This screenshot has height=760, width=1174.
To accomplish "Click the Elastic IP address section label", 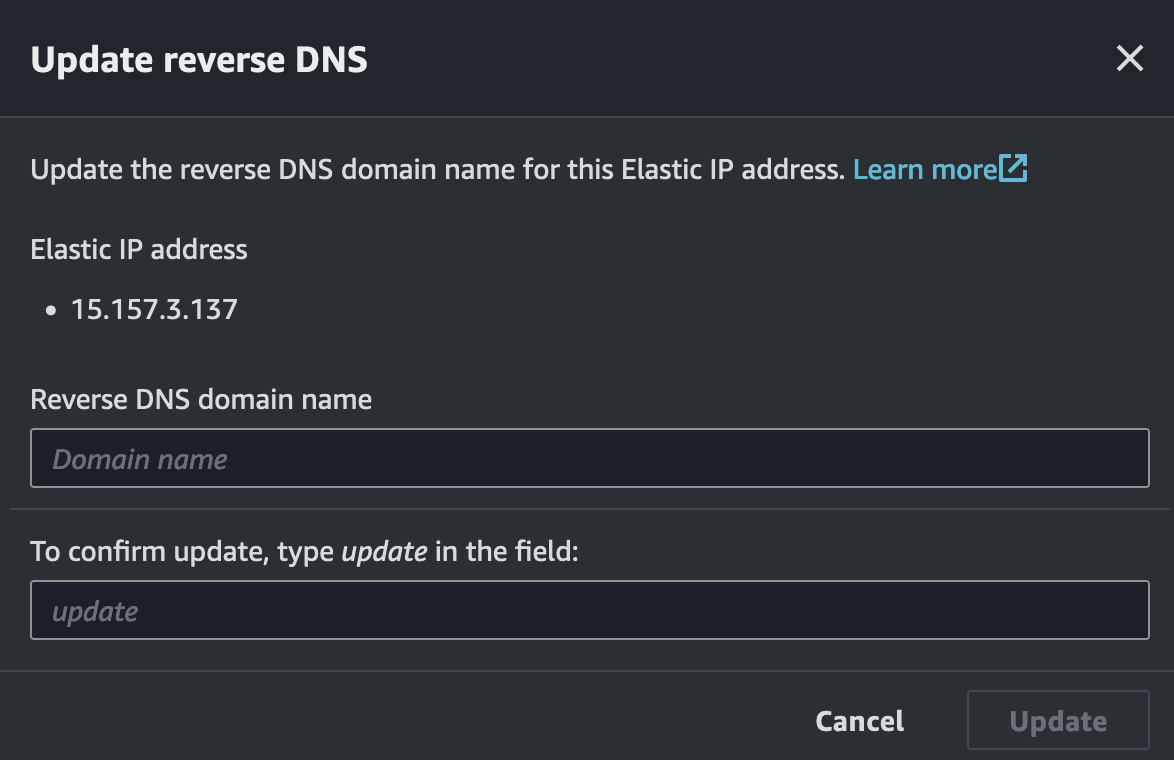I will [x=139, y=249].
